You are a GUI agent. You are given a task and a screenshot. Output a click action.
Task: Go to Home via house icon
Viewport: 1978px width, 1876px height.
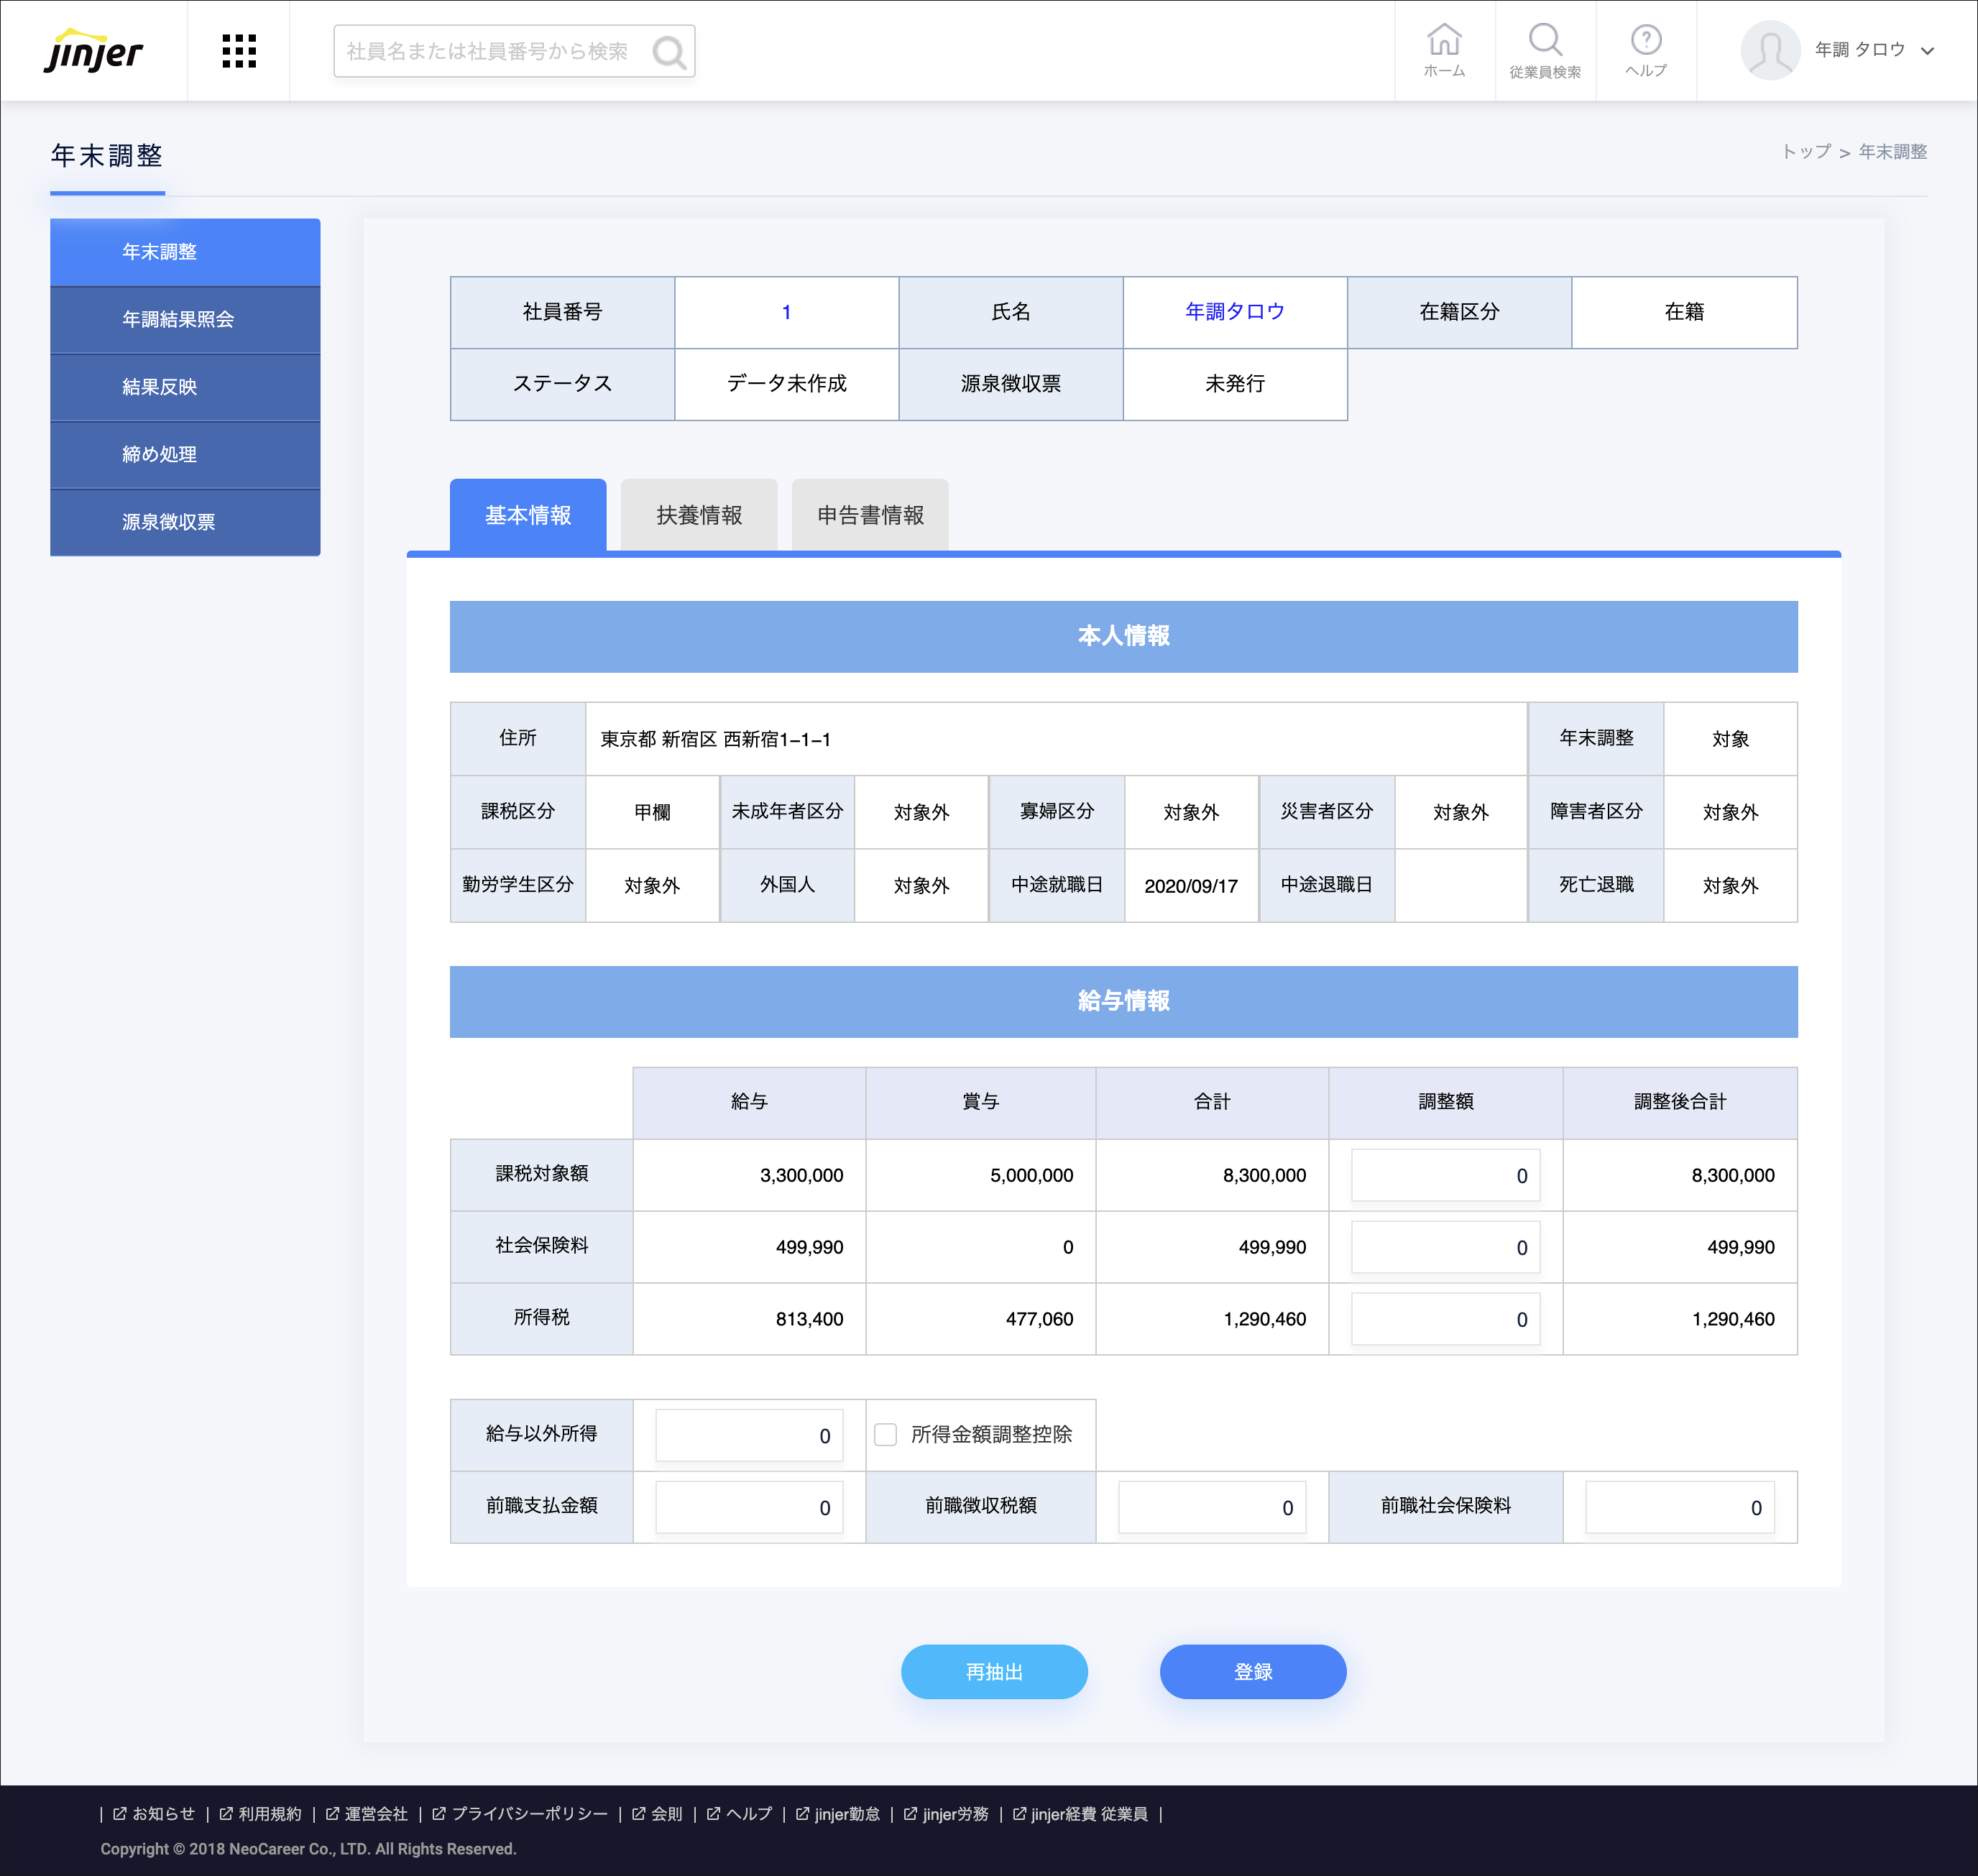[x=1444, y=41]
